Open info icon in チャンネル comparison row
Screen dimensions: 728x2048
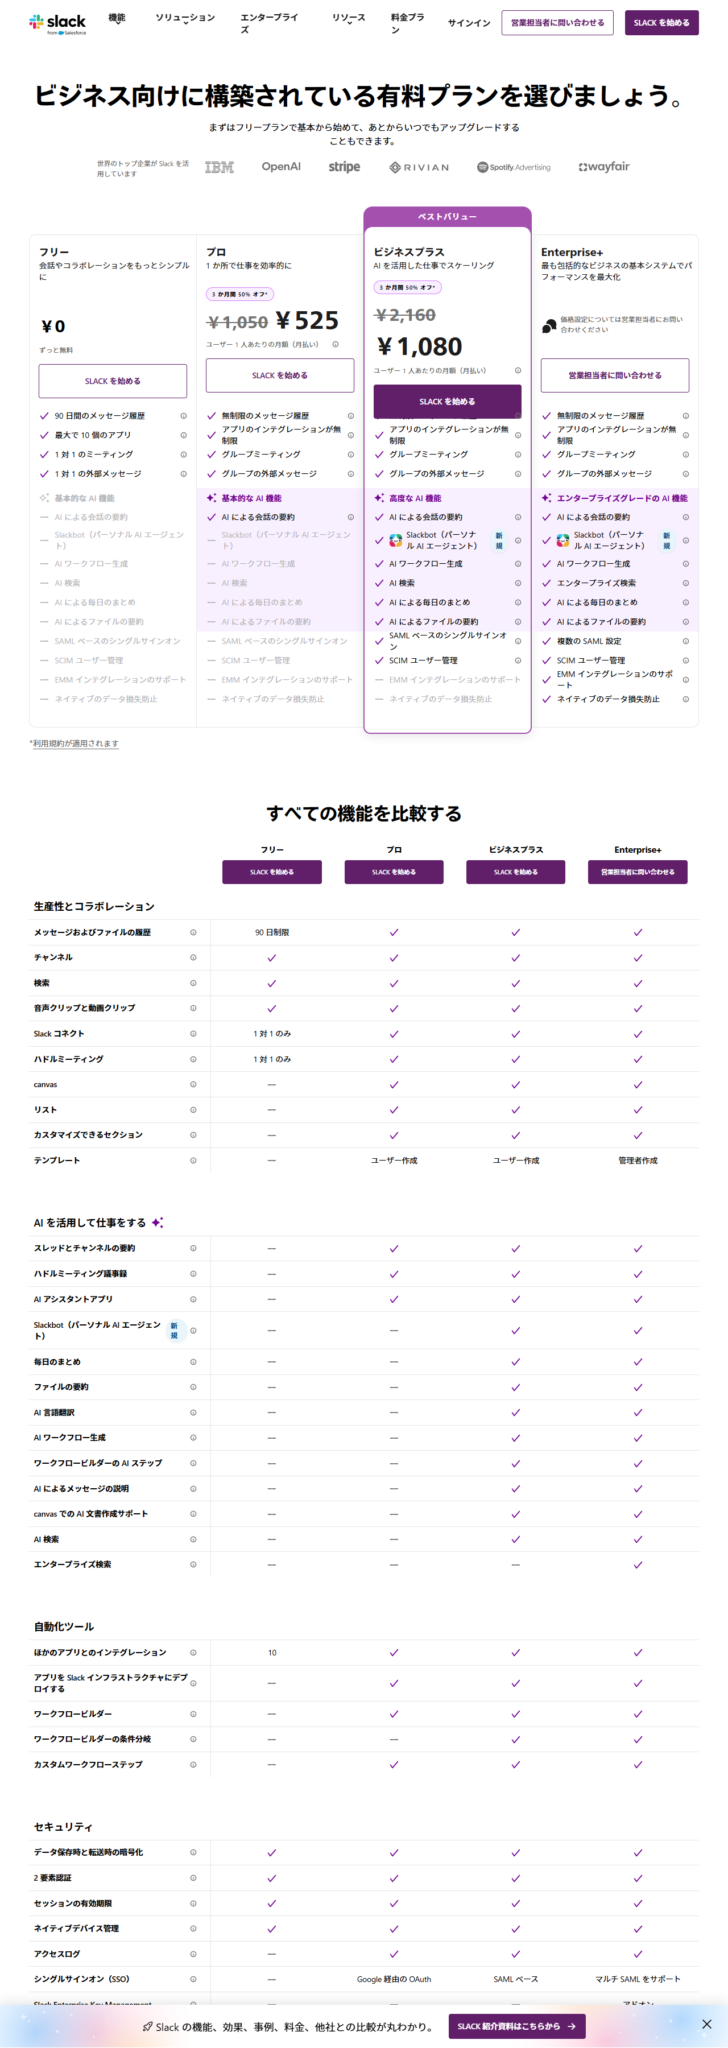click(x=193, y=957)
